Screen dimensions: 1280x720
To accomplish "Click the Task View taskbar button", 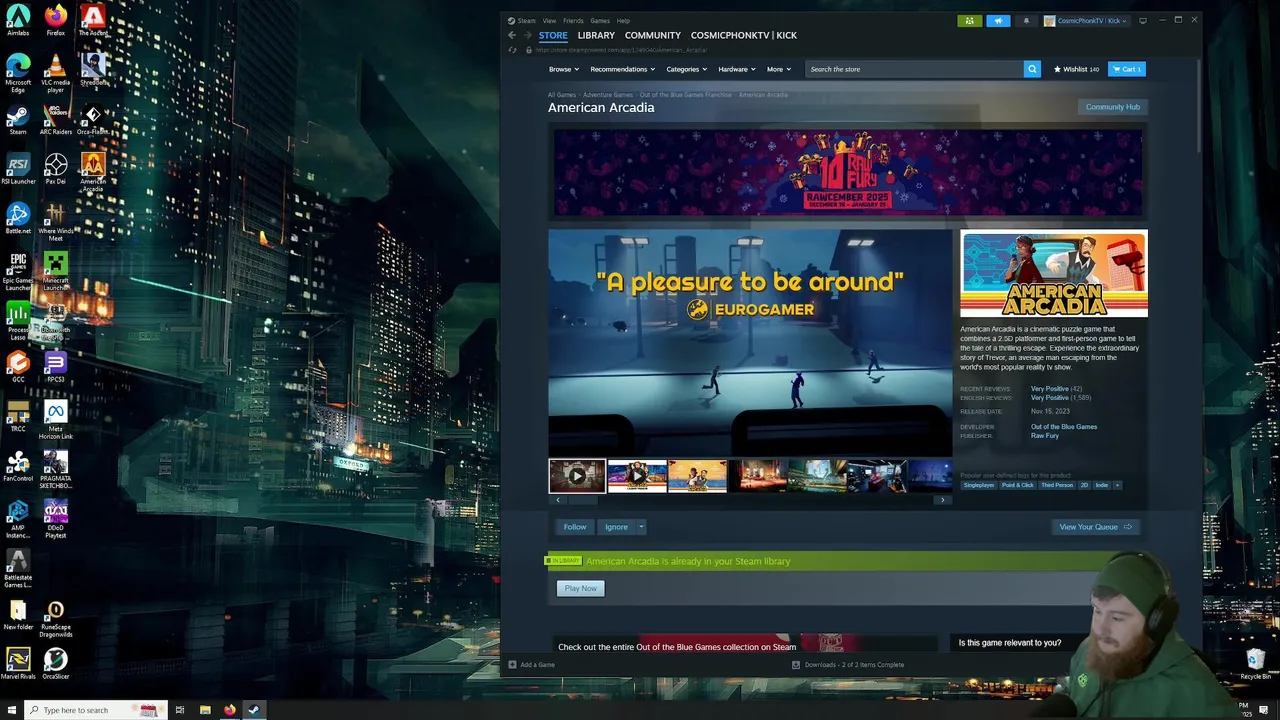I will point(180,710).
